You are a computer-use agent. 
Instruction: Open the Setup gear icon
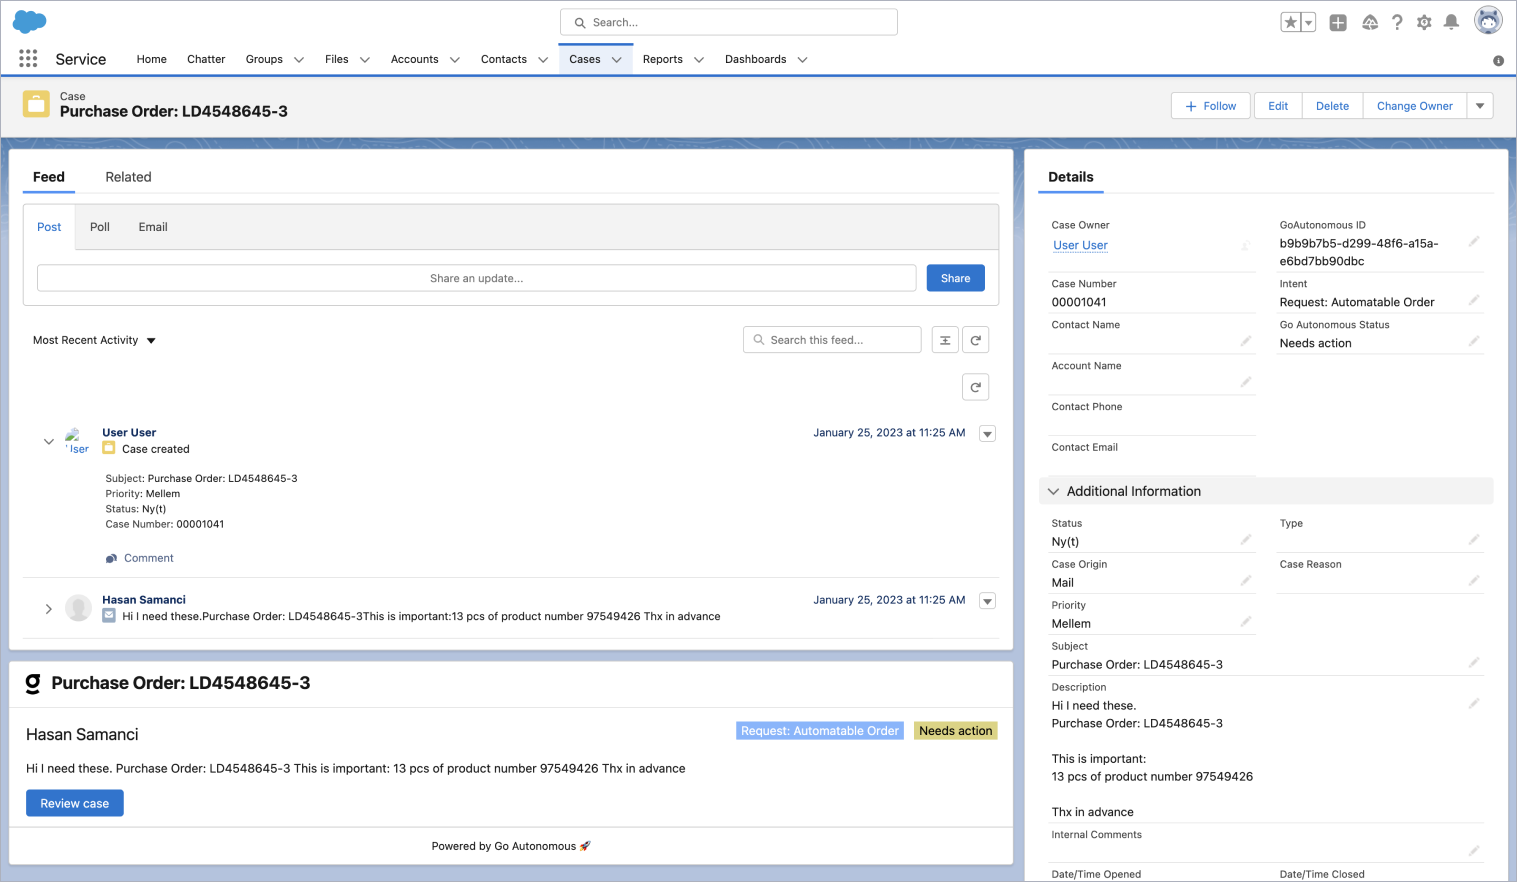(1424, 22)
